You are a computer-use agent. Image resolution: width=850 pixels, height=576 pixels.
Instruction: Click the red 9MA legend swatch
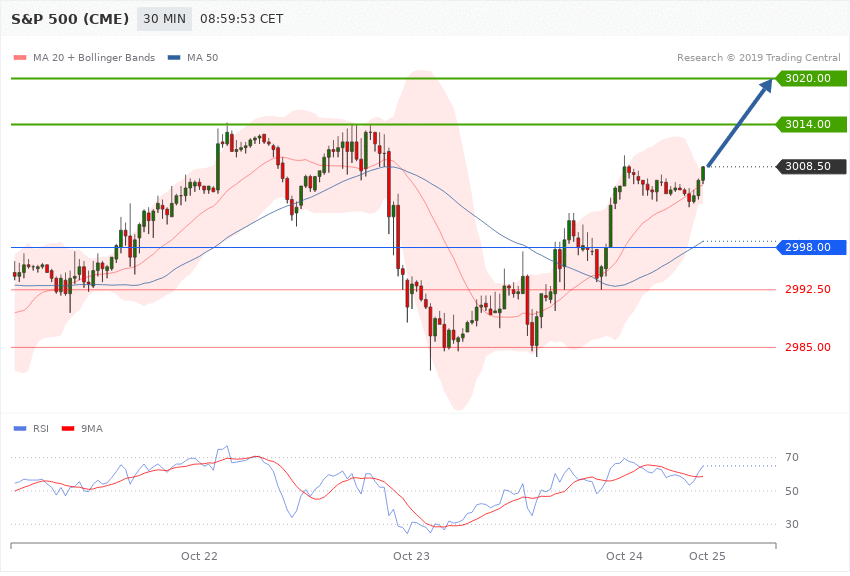click(x=68, y=429)
